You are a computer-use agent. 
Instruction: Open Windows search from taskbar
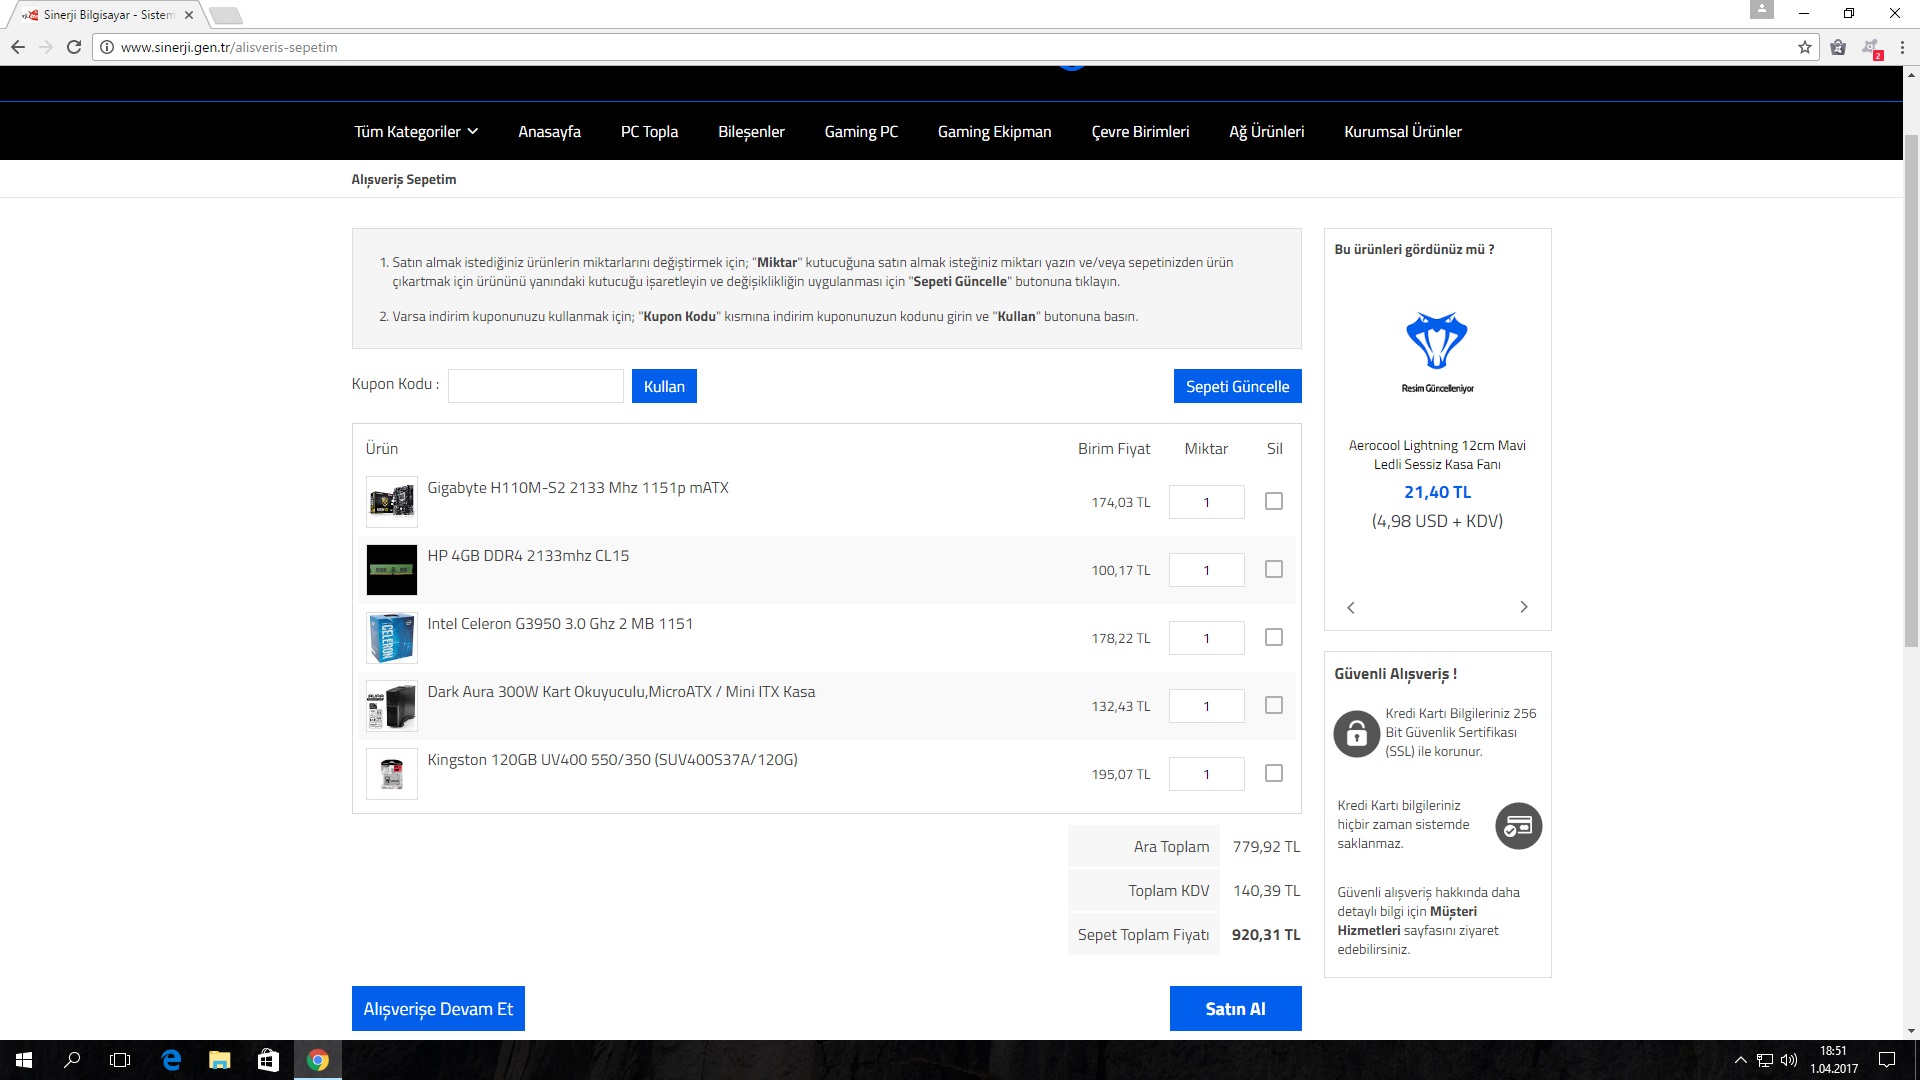click(x=72, y=1060)
